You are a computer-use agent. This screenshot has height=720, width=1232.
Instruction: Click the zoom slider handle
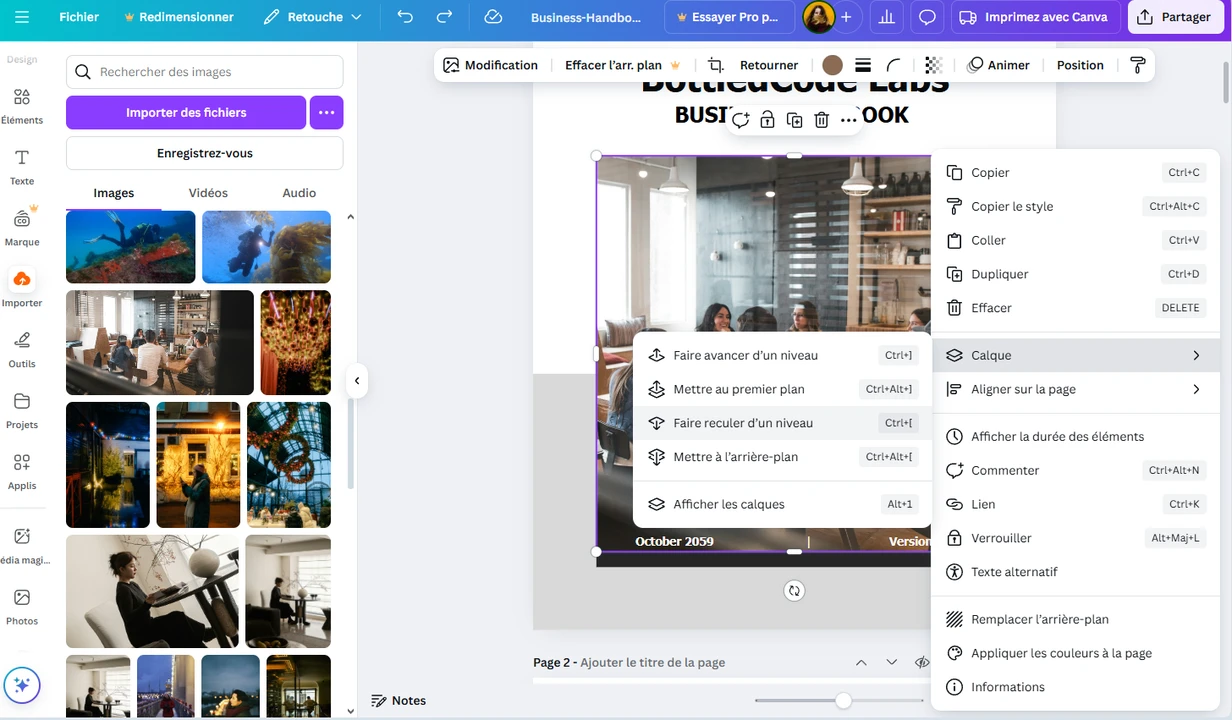843,701
